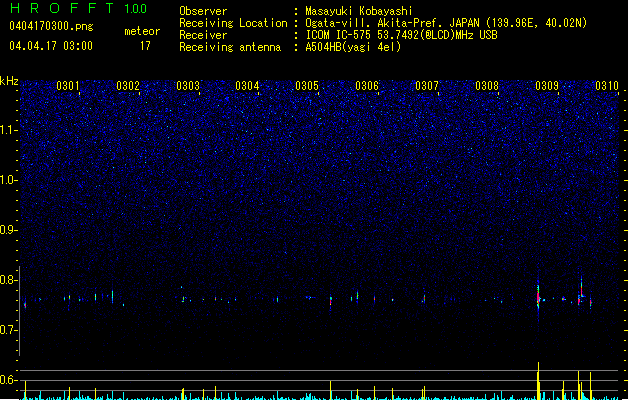Click the HROFFT 1.0.0 title text
Viewport: 629px width, 400px height.
click(79, 8)
